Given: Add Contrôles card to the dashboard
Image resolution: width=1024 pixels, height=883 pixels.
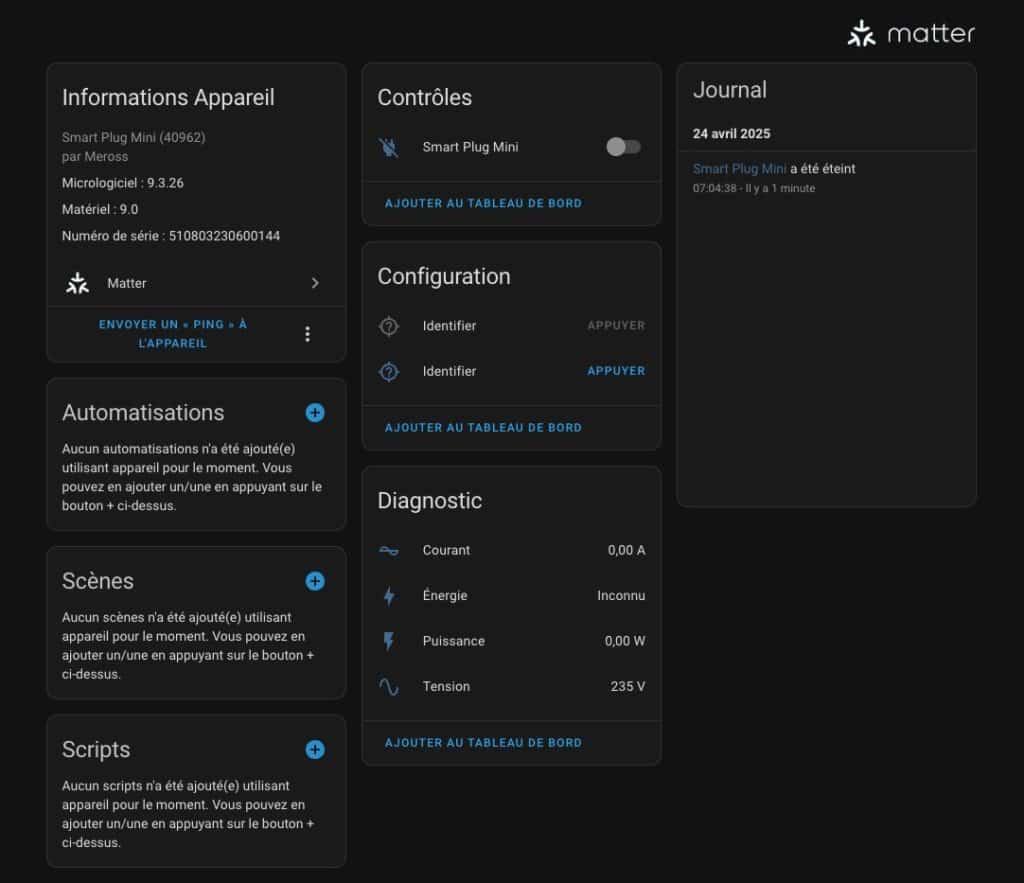Looking at the screenshot, I should (483, 203).
